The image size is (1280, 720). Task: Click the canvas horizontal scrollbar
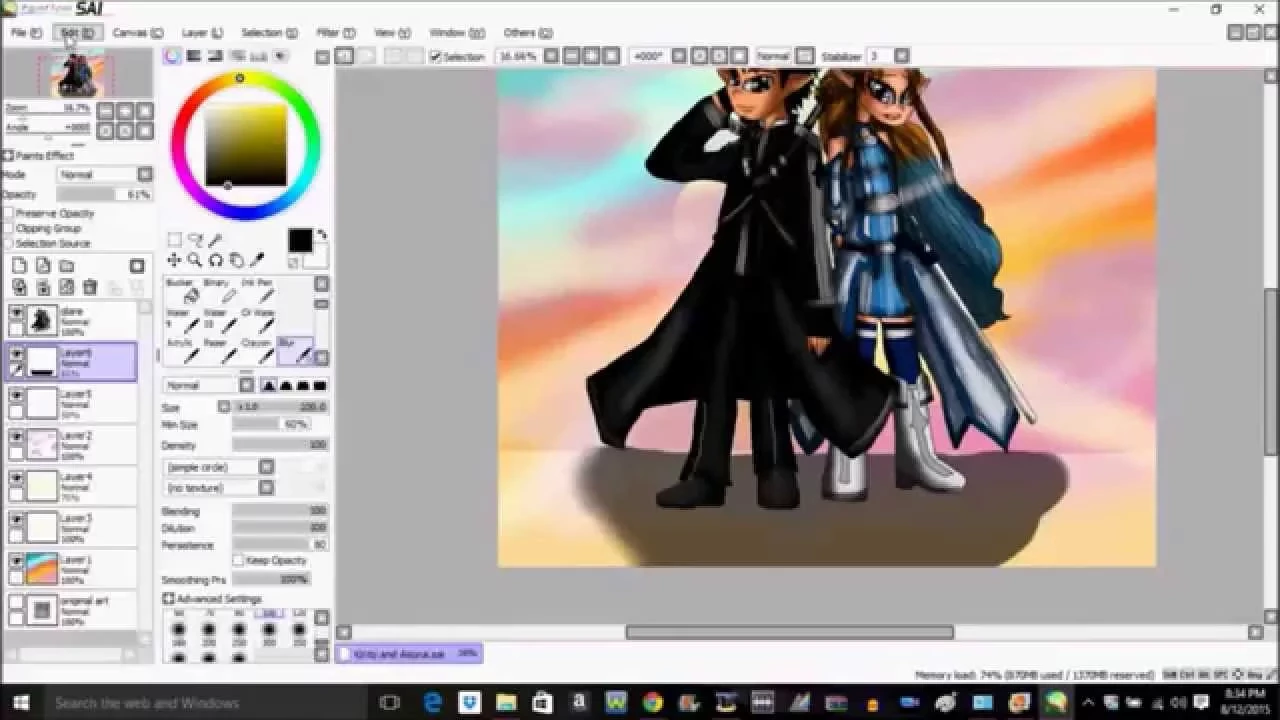click(790, 632)
